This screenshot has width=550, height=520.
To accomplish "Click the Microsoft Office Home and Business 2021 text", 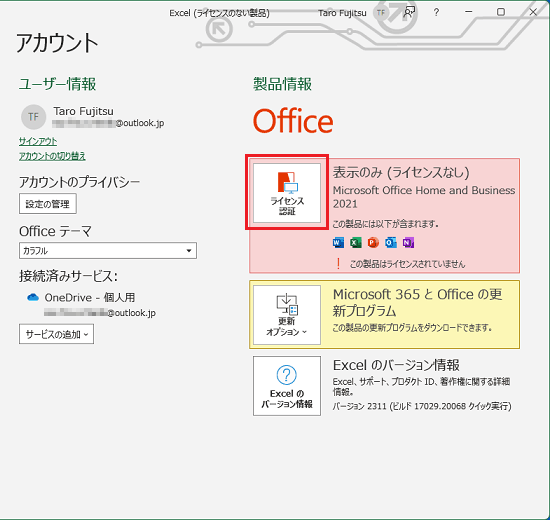I will (x=424, y=197).
